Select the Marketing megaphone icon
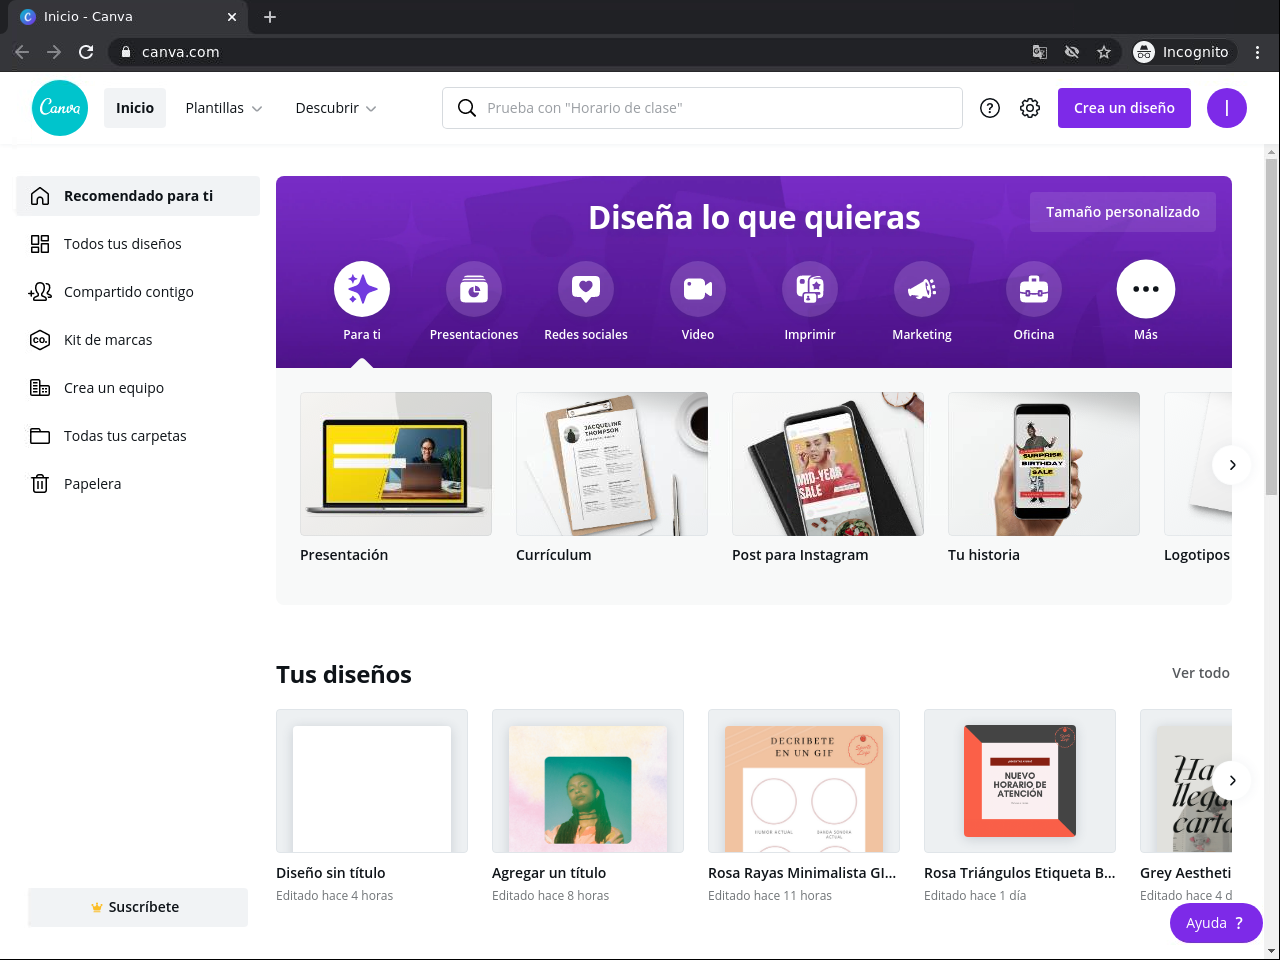 coord(922,289)
